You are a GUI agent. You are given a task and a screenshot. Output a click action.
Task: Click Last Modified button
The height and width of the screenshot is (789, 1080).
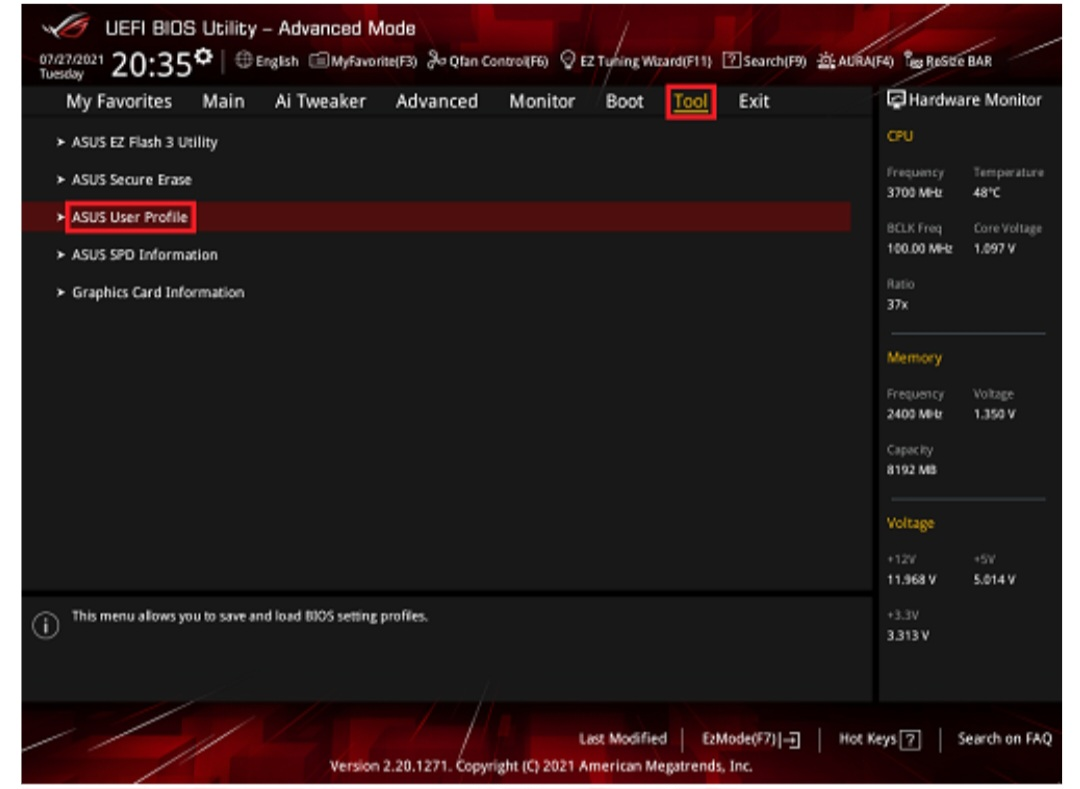pos(623,739)
